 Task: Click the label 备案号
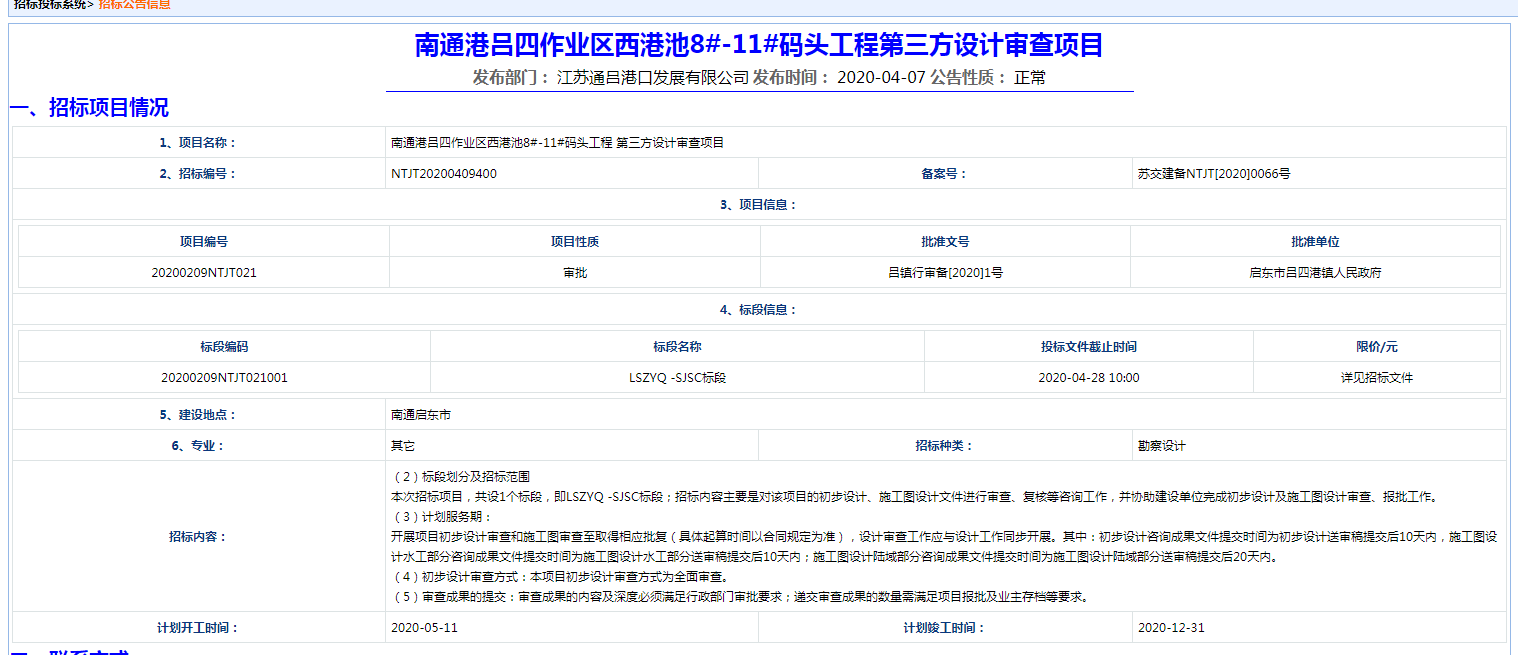point(944,174)
